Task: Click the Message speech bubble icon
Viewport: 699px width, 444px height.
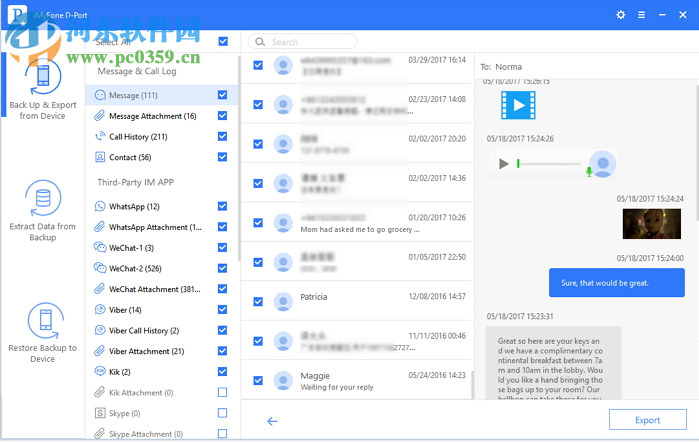Action: (100, 95)
